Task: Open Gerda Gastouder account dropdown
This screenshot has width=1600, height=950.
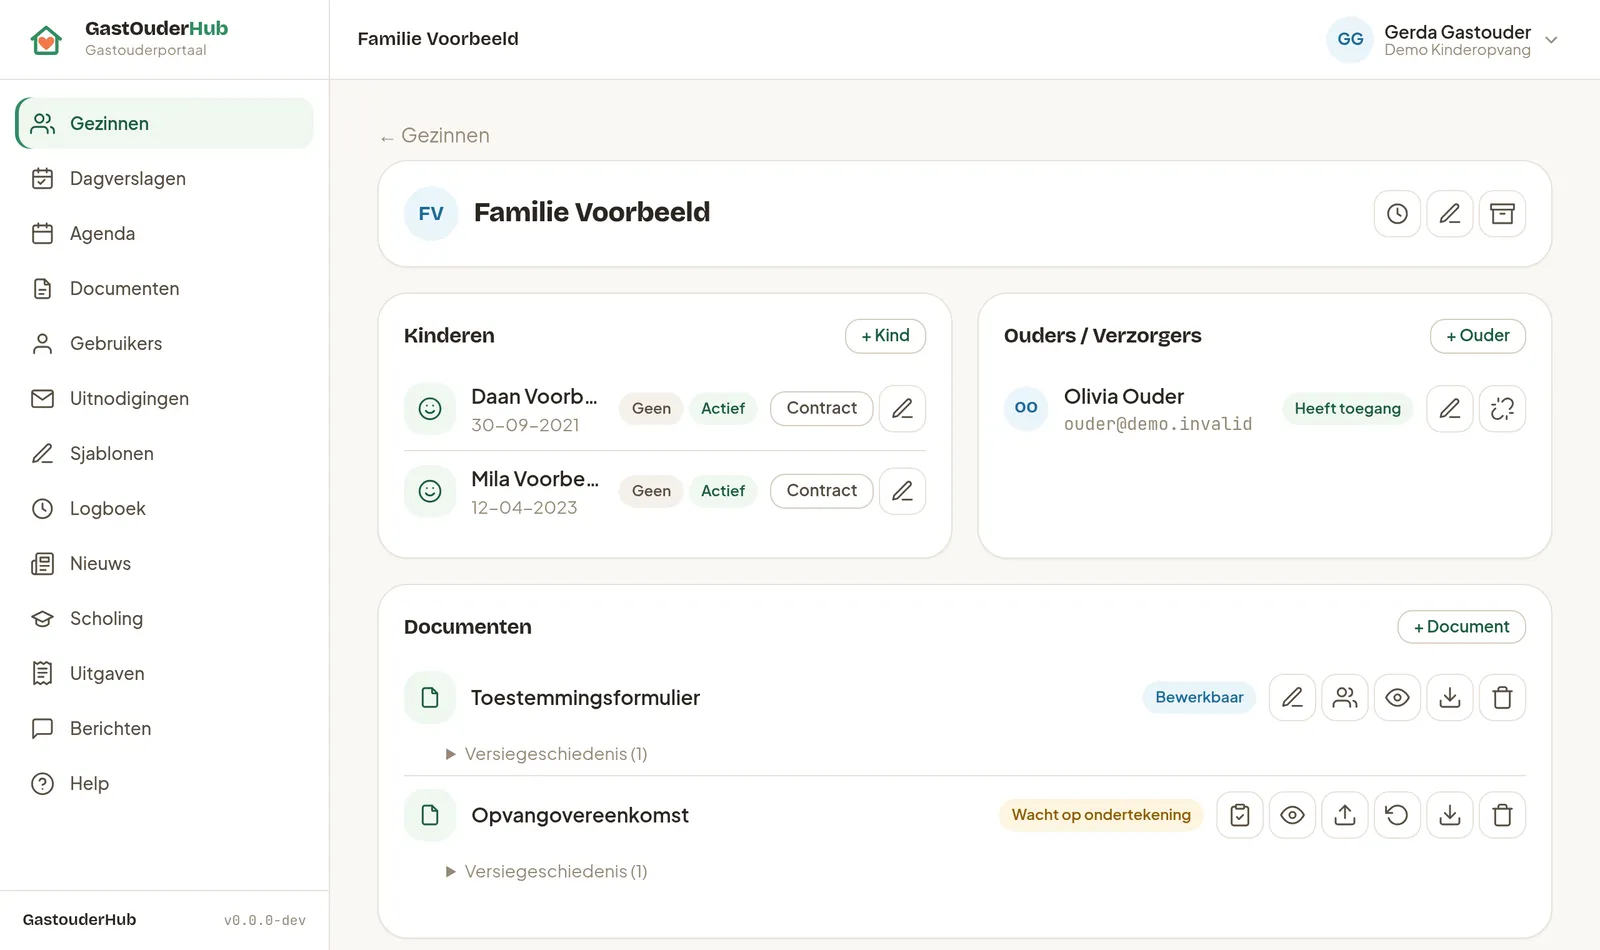Action: click(x=1443, y=40)
